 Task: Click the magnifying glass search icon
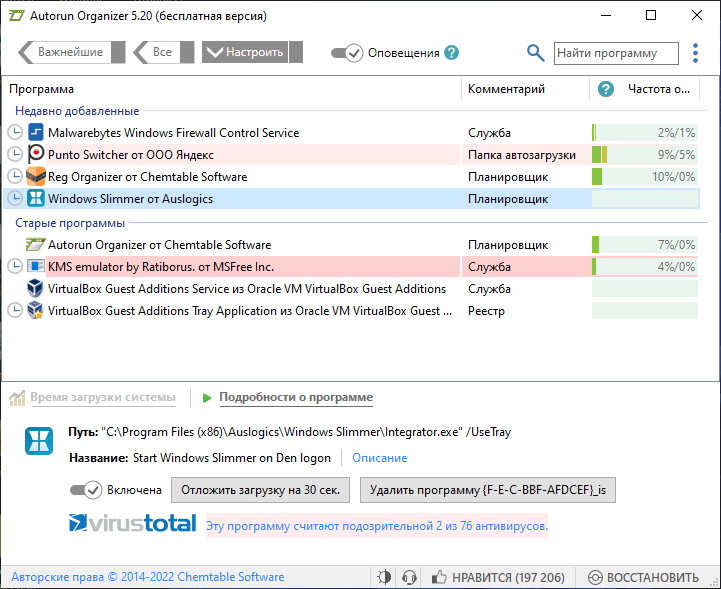(535, 53)
